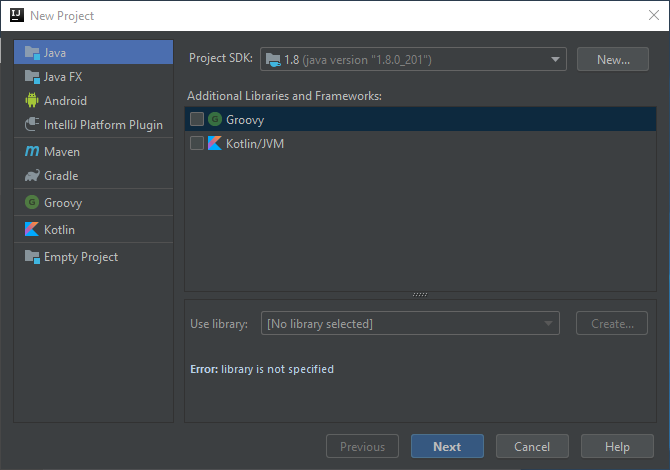Select the Android robot icon
Screen dimensions: 670x470
(32, 101)
